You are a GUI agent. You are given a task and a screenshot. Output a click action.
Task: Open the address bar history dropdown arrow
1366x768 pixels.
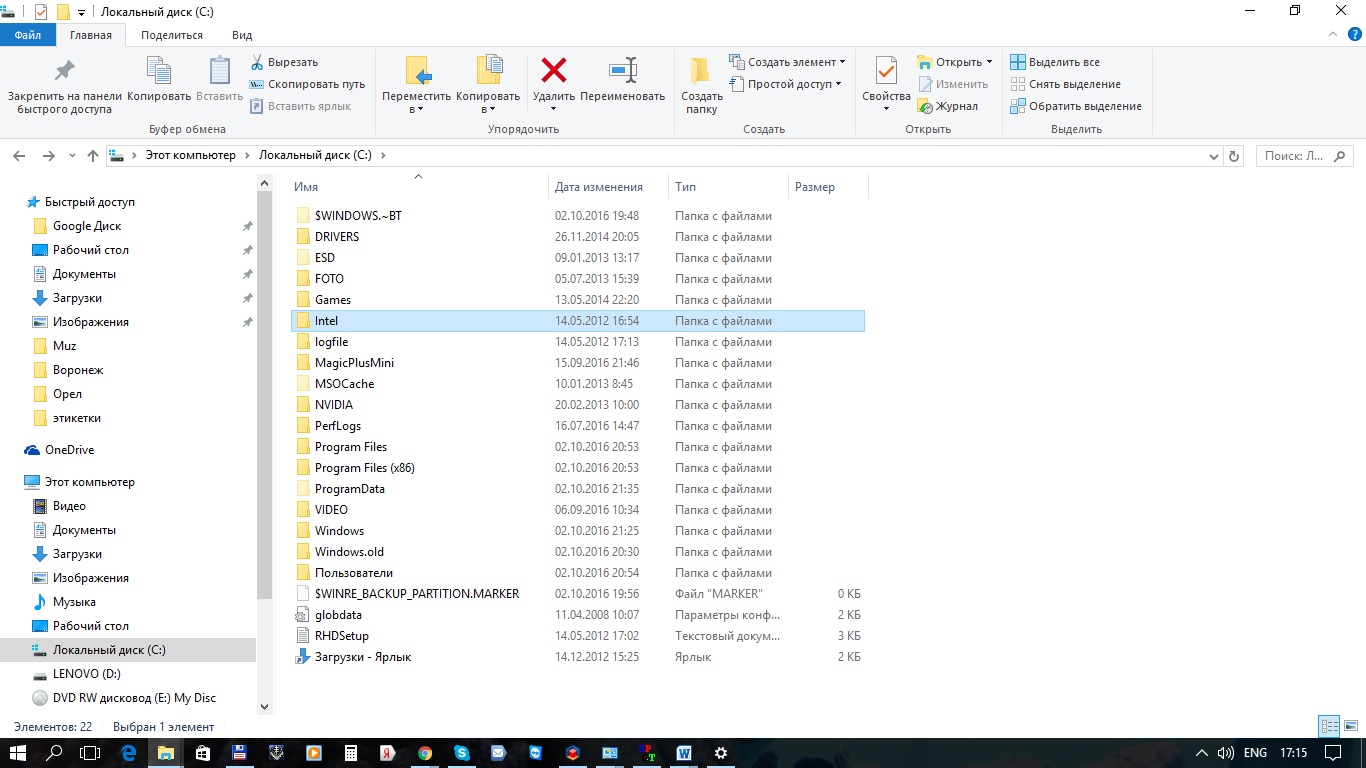[1214, 156]
